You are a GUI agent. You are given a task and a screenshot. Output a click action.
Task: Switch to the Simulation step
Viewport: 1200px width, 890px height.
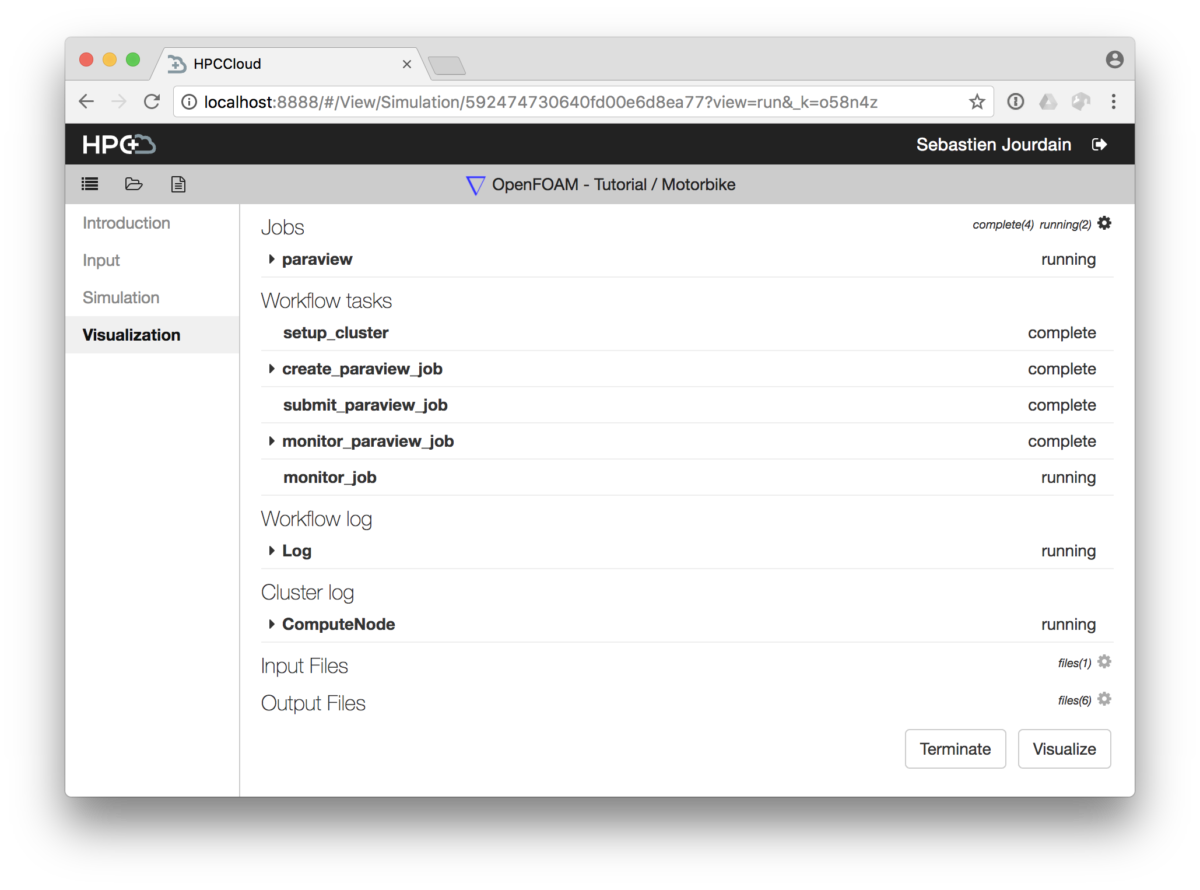click(x=121, y=298)
